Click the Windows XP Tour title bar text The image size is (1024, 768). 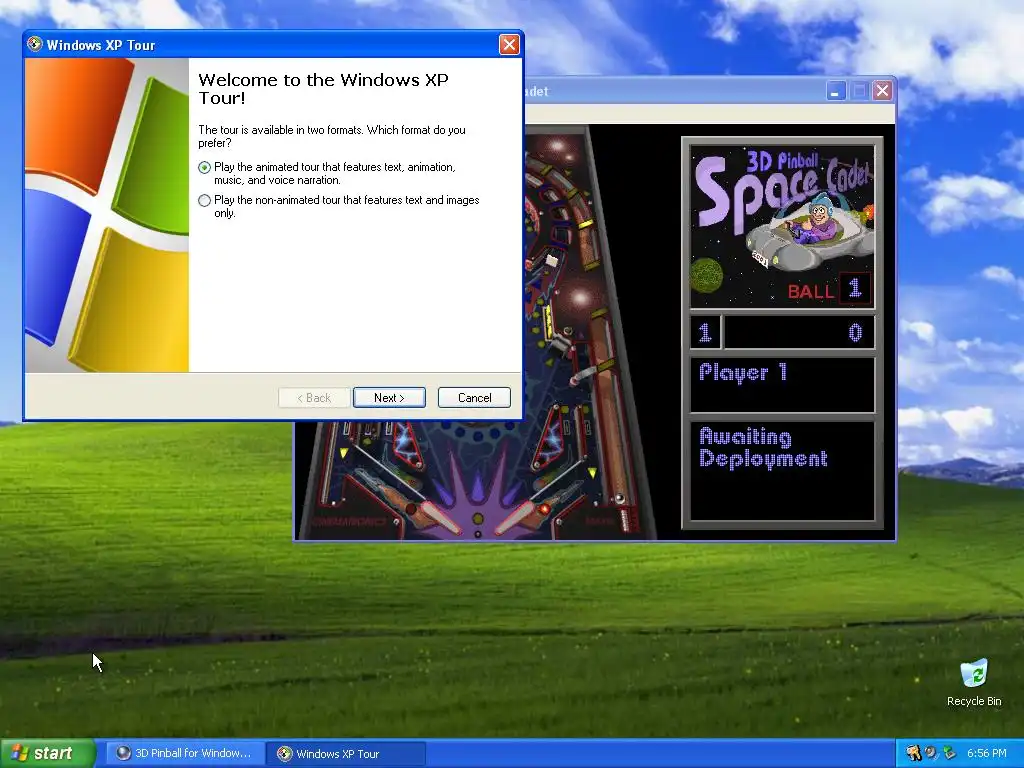pyautogui.click(x=101, y=45)
